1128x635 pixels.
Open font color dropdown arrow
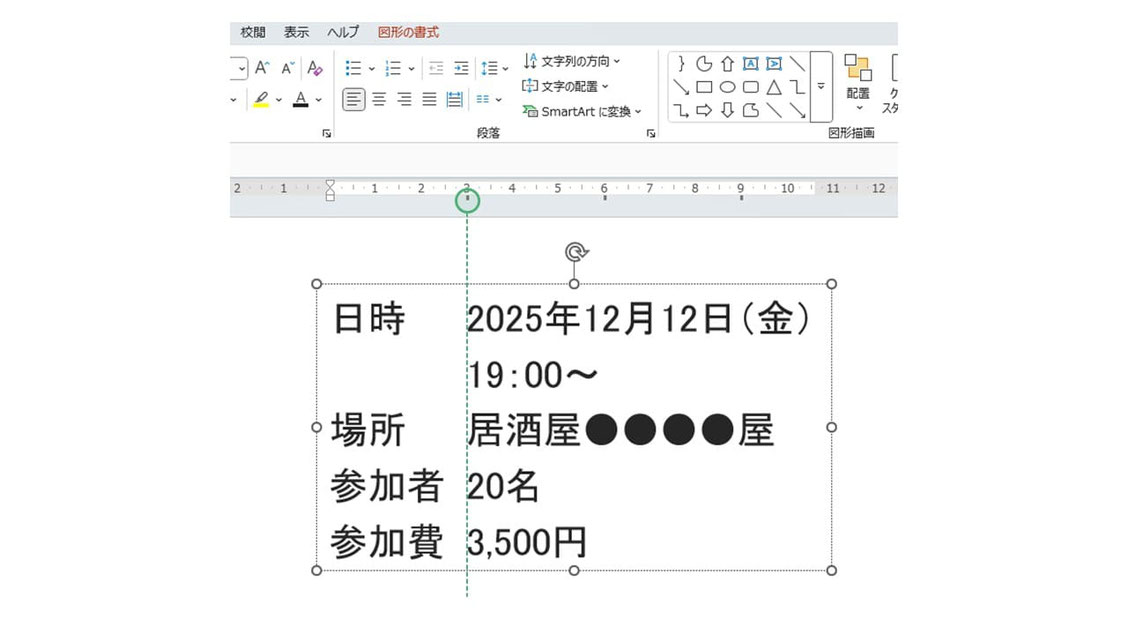click(x=319, y=100)
